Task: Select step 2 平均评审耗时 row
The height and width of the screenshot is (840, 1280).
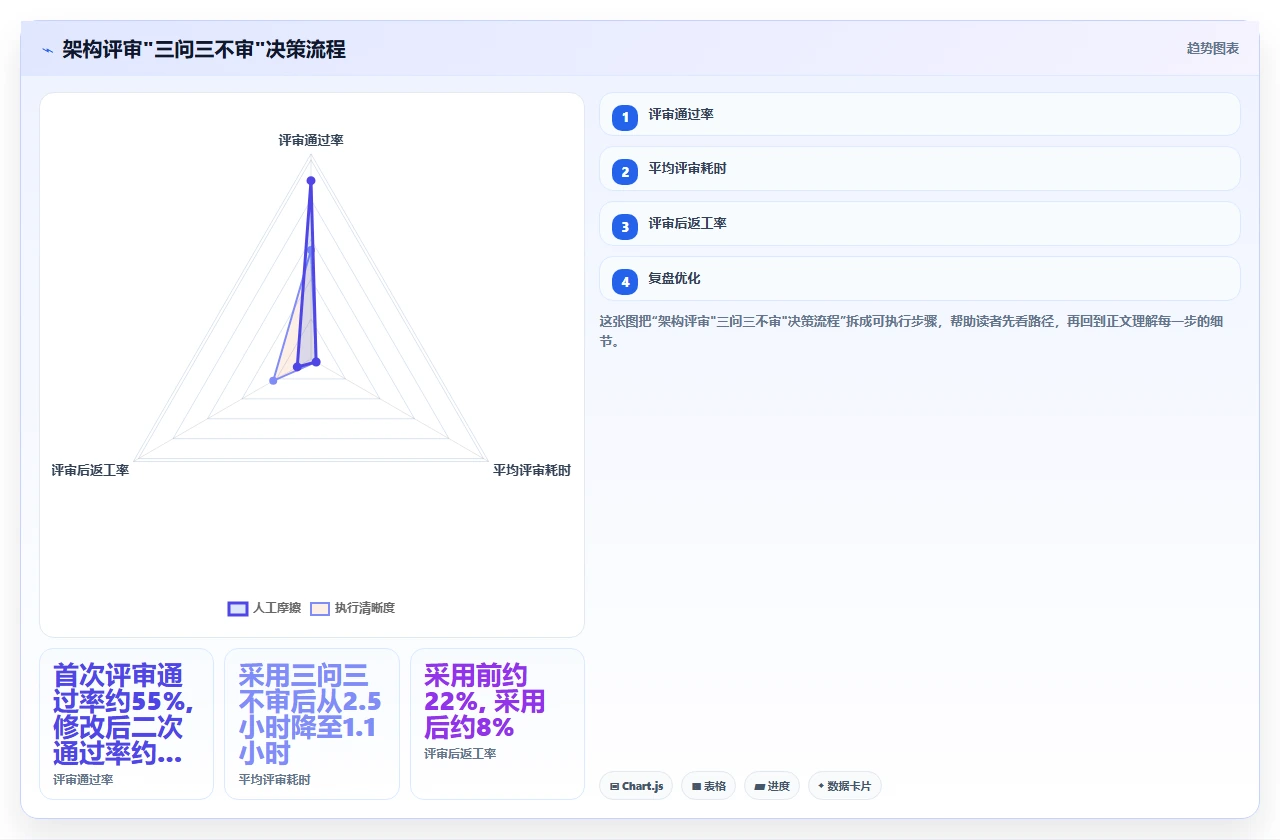Action: (x=919, y=169)
